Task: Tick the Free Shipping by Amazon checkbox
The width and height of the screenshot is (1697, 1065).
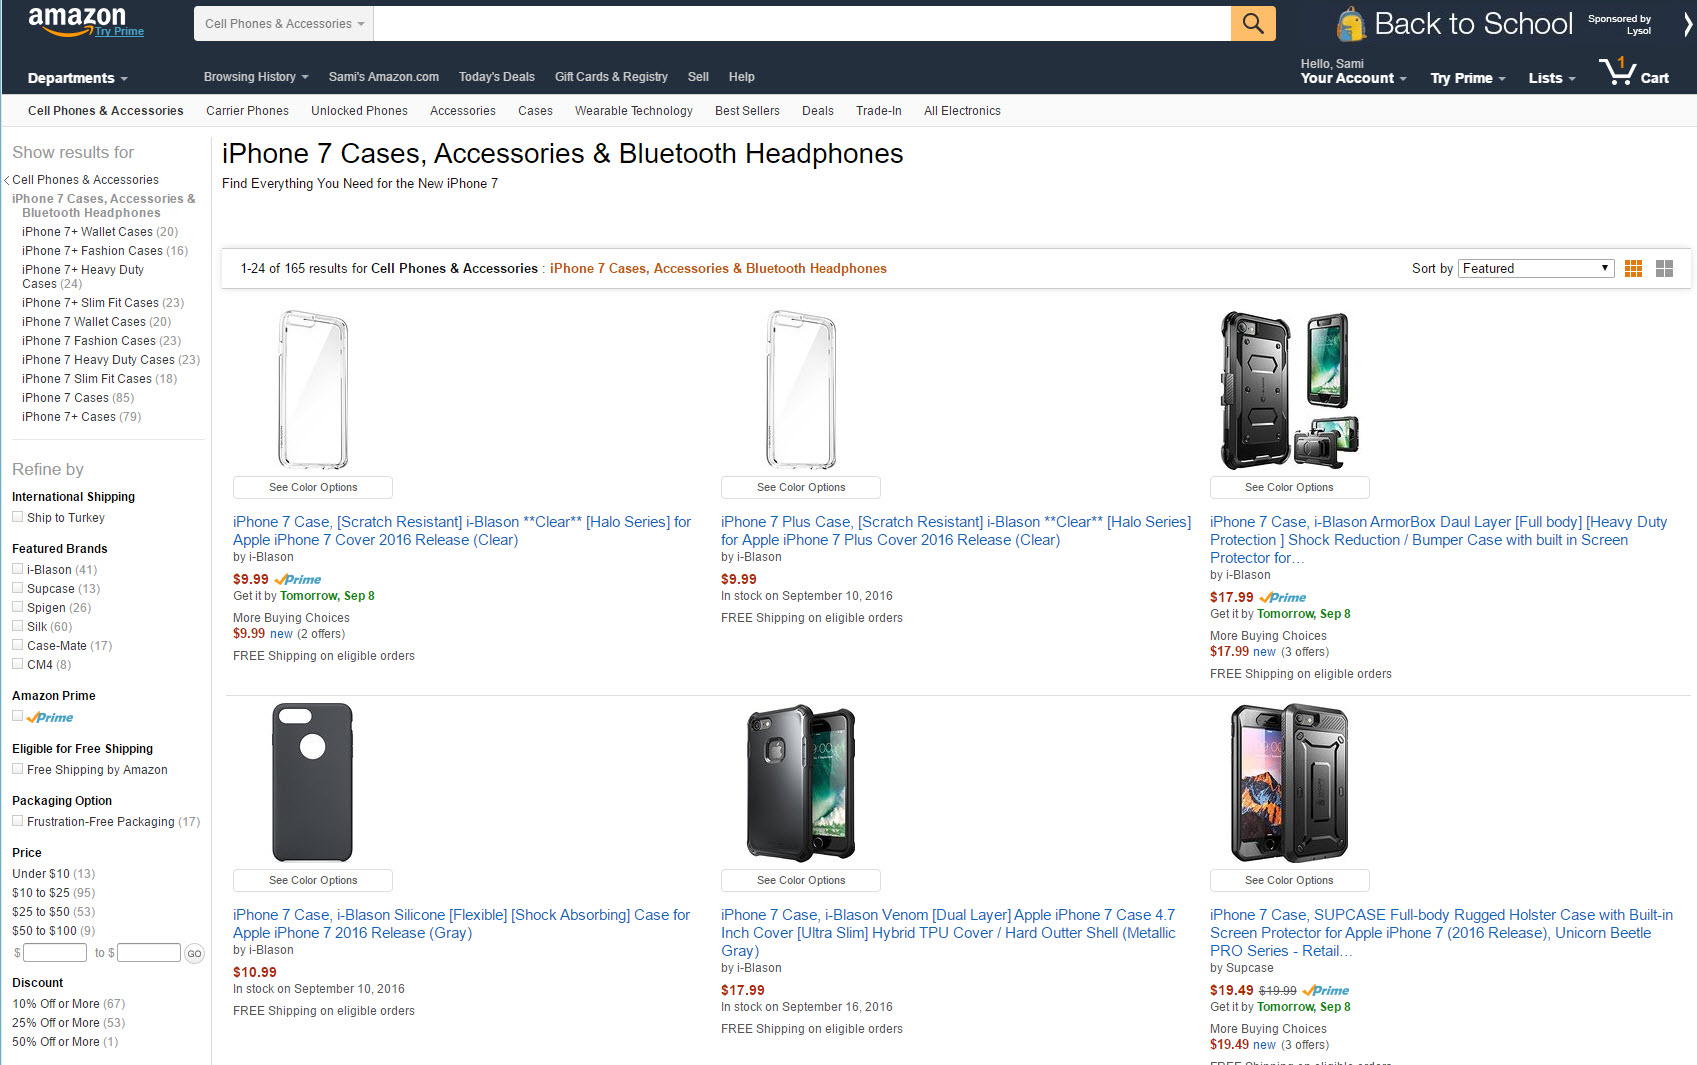Action: pyautogui.click(x=18, y=769)
